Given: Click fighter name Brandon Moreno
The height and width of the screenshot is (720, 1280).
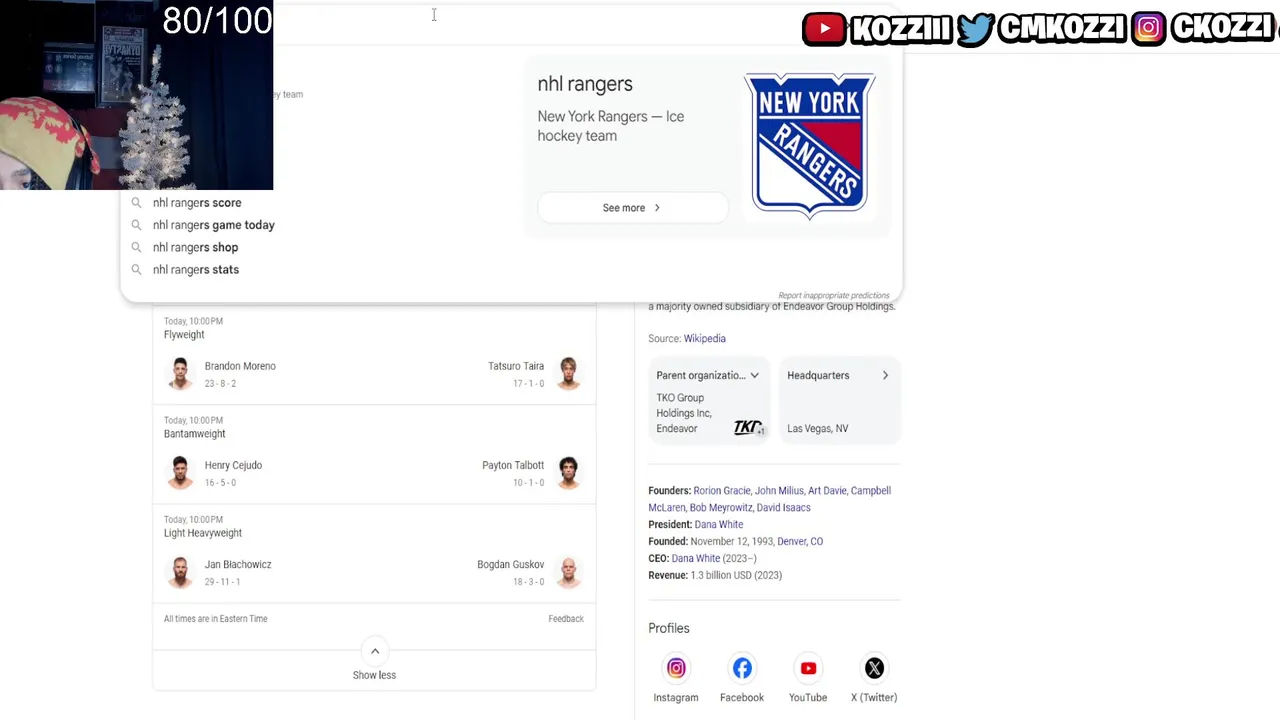Looking at the screenshot, I should 240,366.
